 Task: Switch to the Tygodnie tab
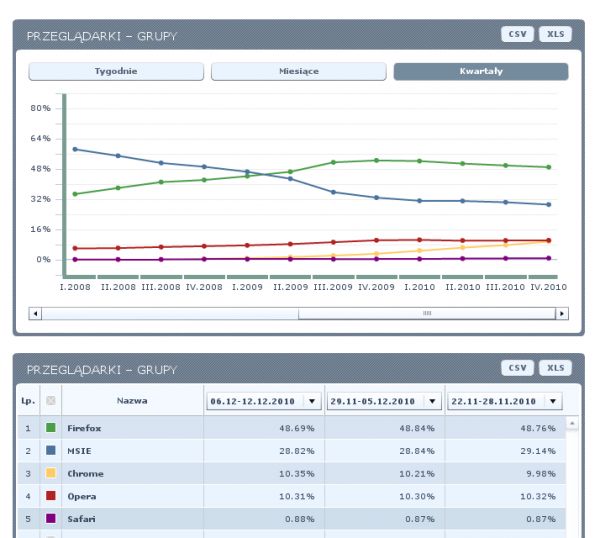(x=116, y=71)
